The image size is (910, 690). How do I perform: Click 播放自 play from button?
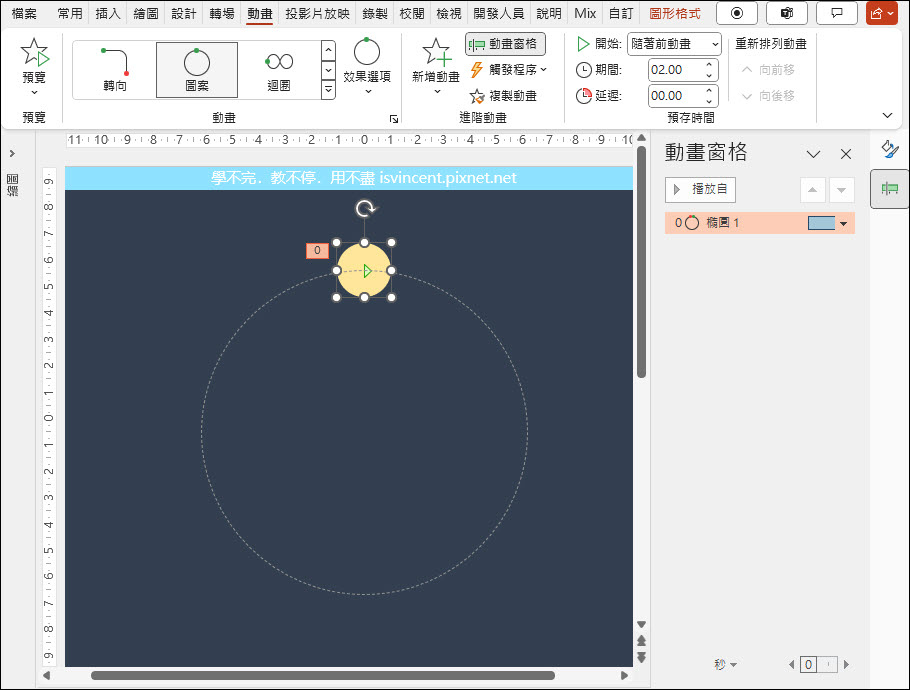coord(700,190)
